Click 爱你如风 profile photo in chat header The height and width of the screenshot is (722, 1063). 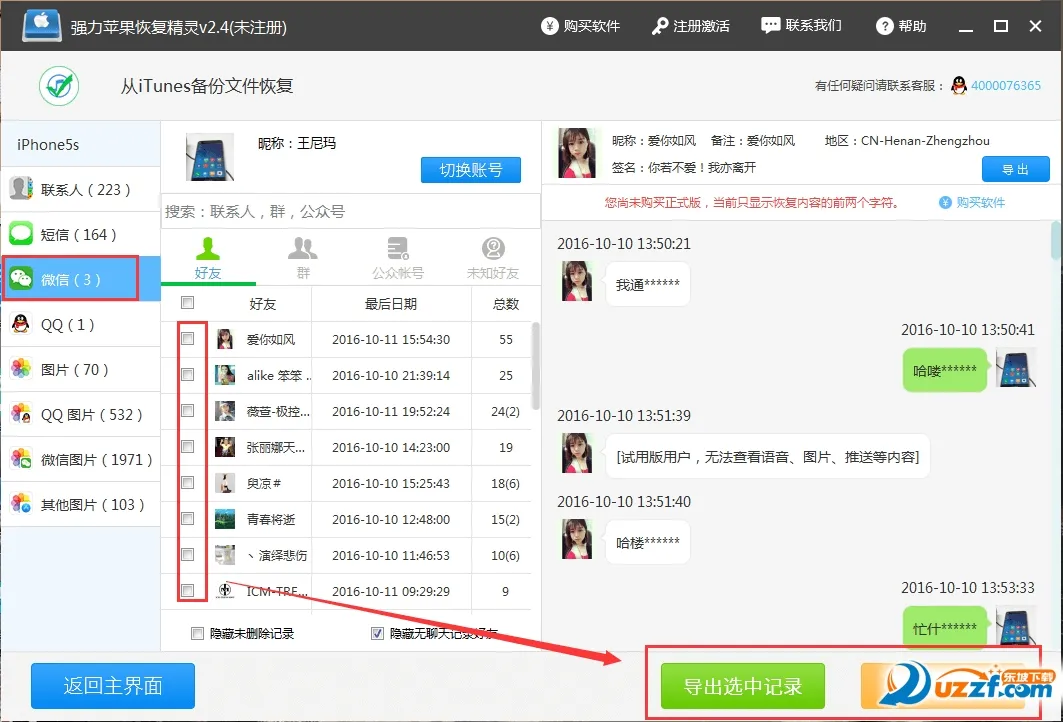tap(577, 153)
